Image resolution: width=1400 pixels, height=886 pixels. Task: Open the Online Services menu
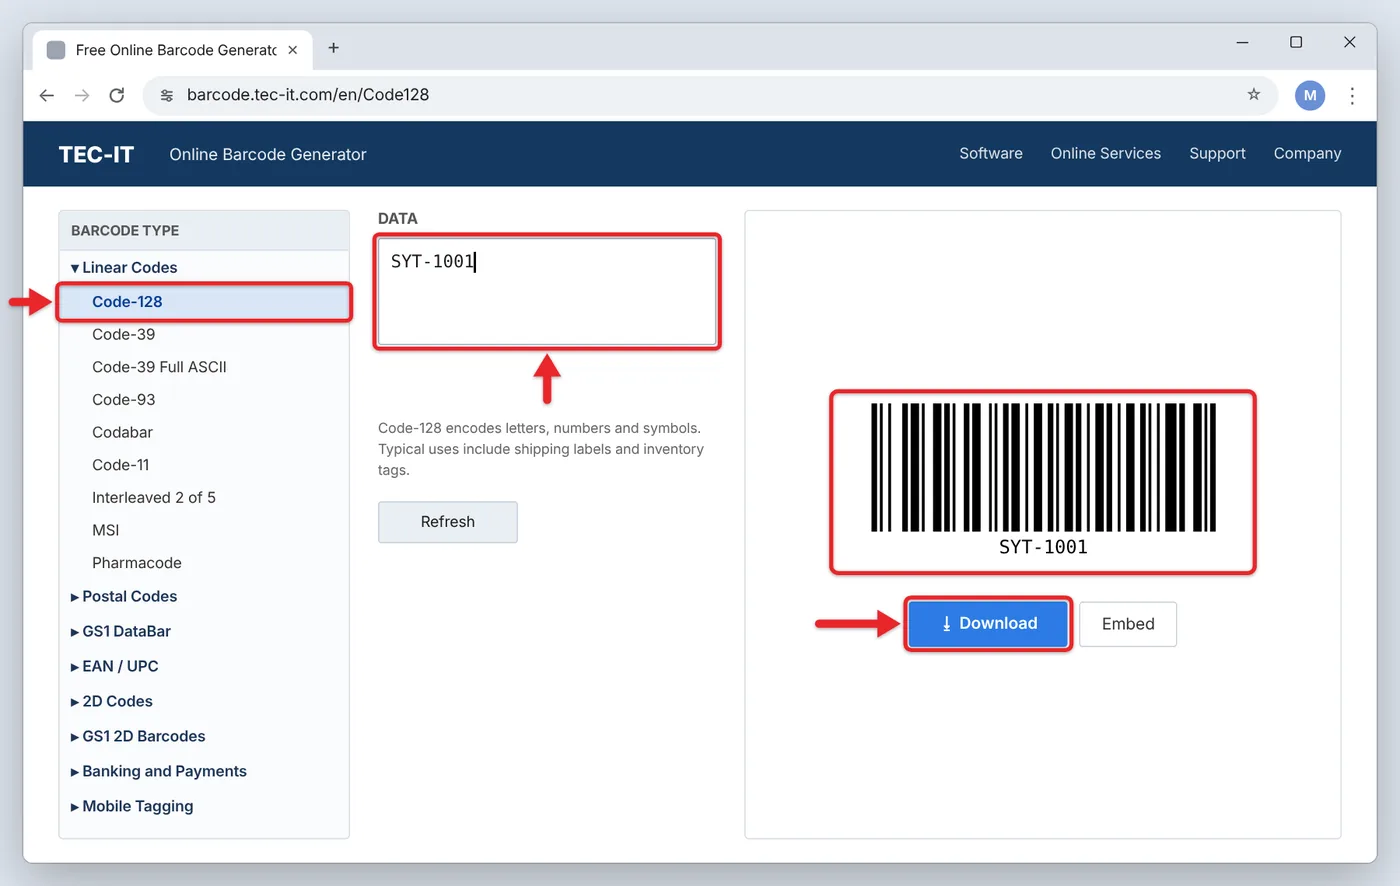click(1106, 153)
